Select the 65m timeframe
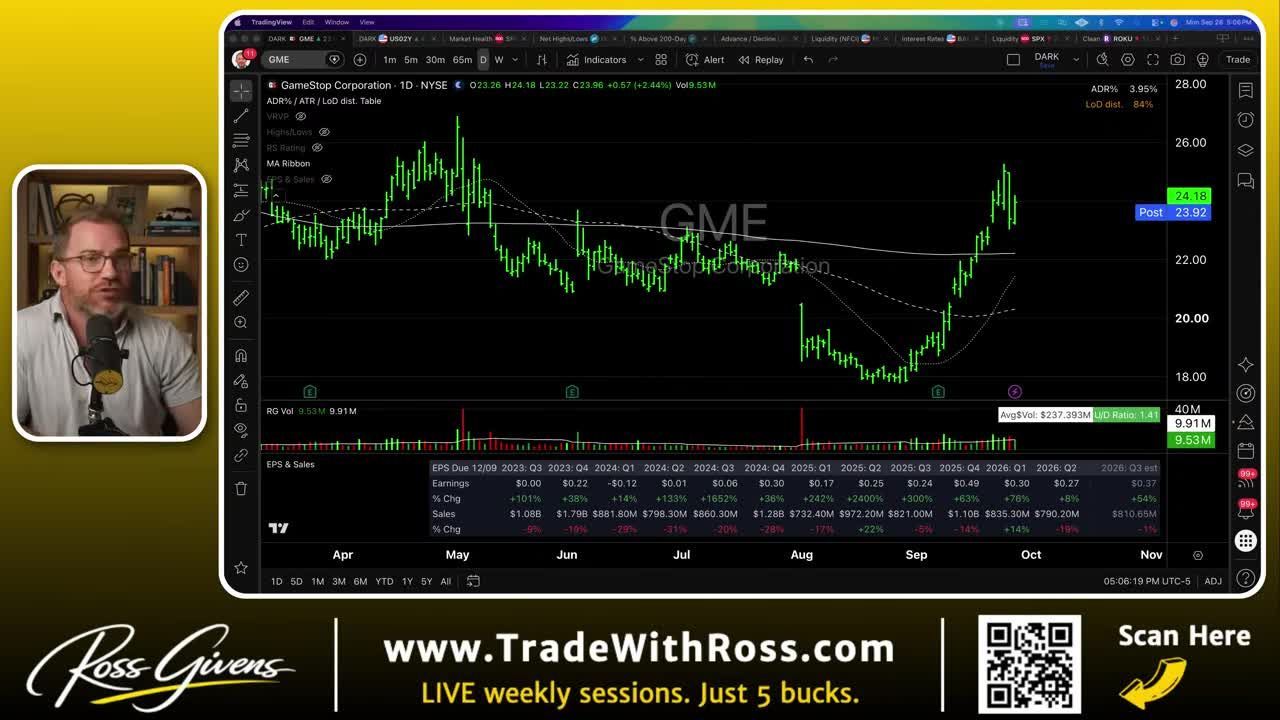Viewport: 1280px width, 720px height. [462, 60]
